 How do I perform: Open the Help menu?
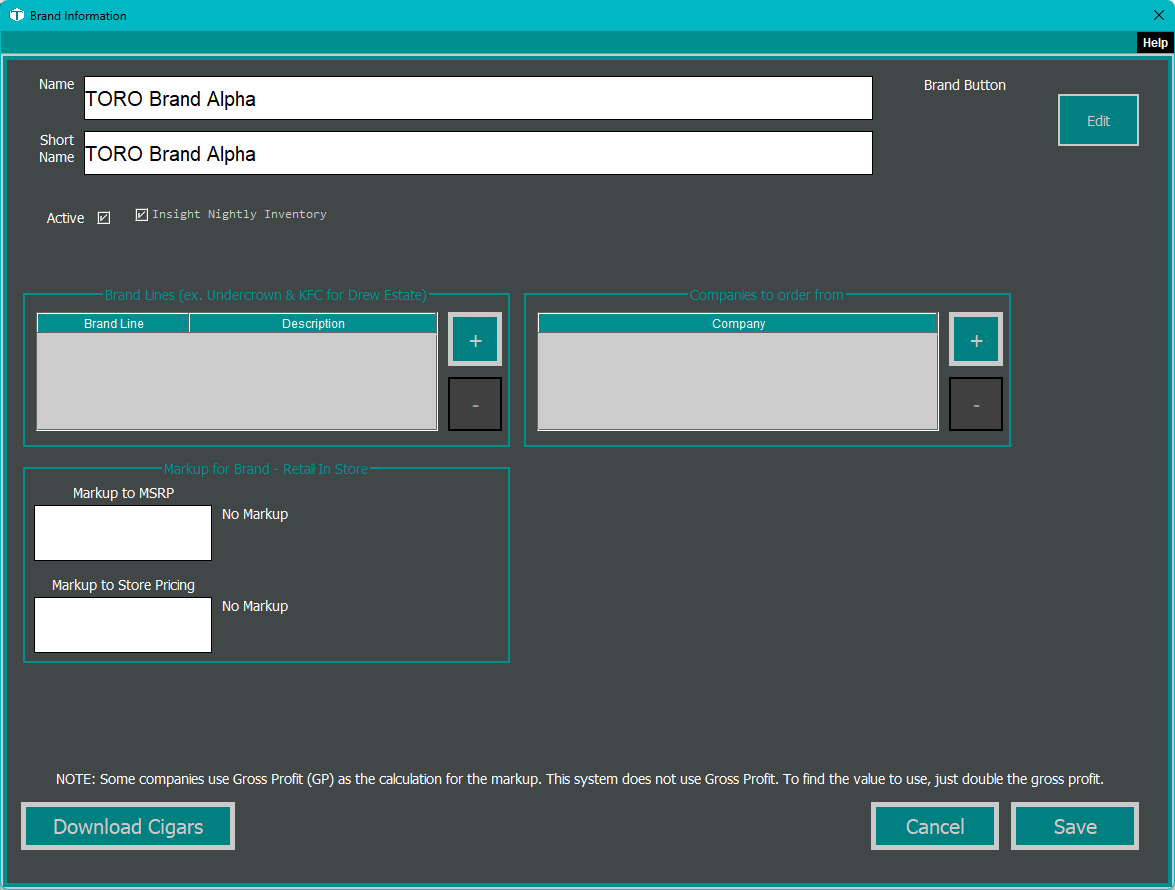(x=1155, y=43)
